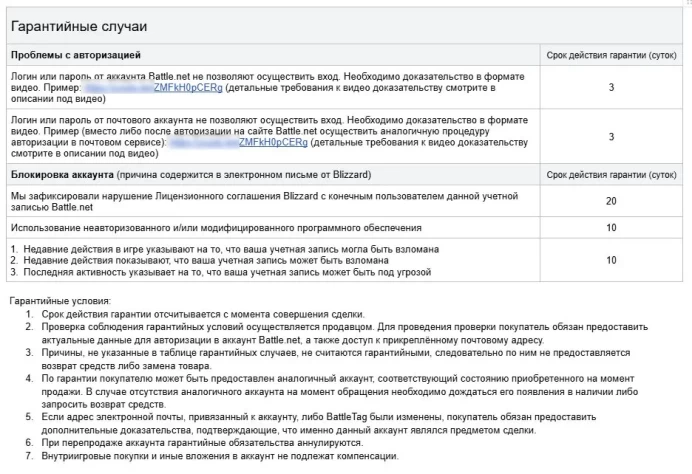Select condition 1 about warranty period start
Image resolution: width=692 pixels, height=474 pixels.
coord(195,314)
